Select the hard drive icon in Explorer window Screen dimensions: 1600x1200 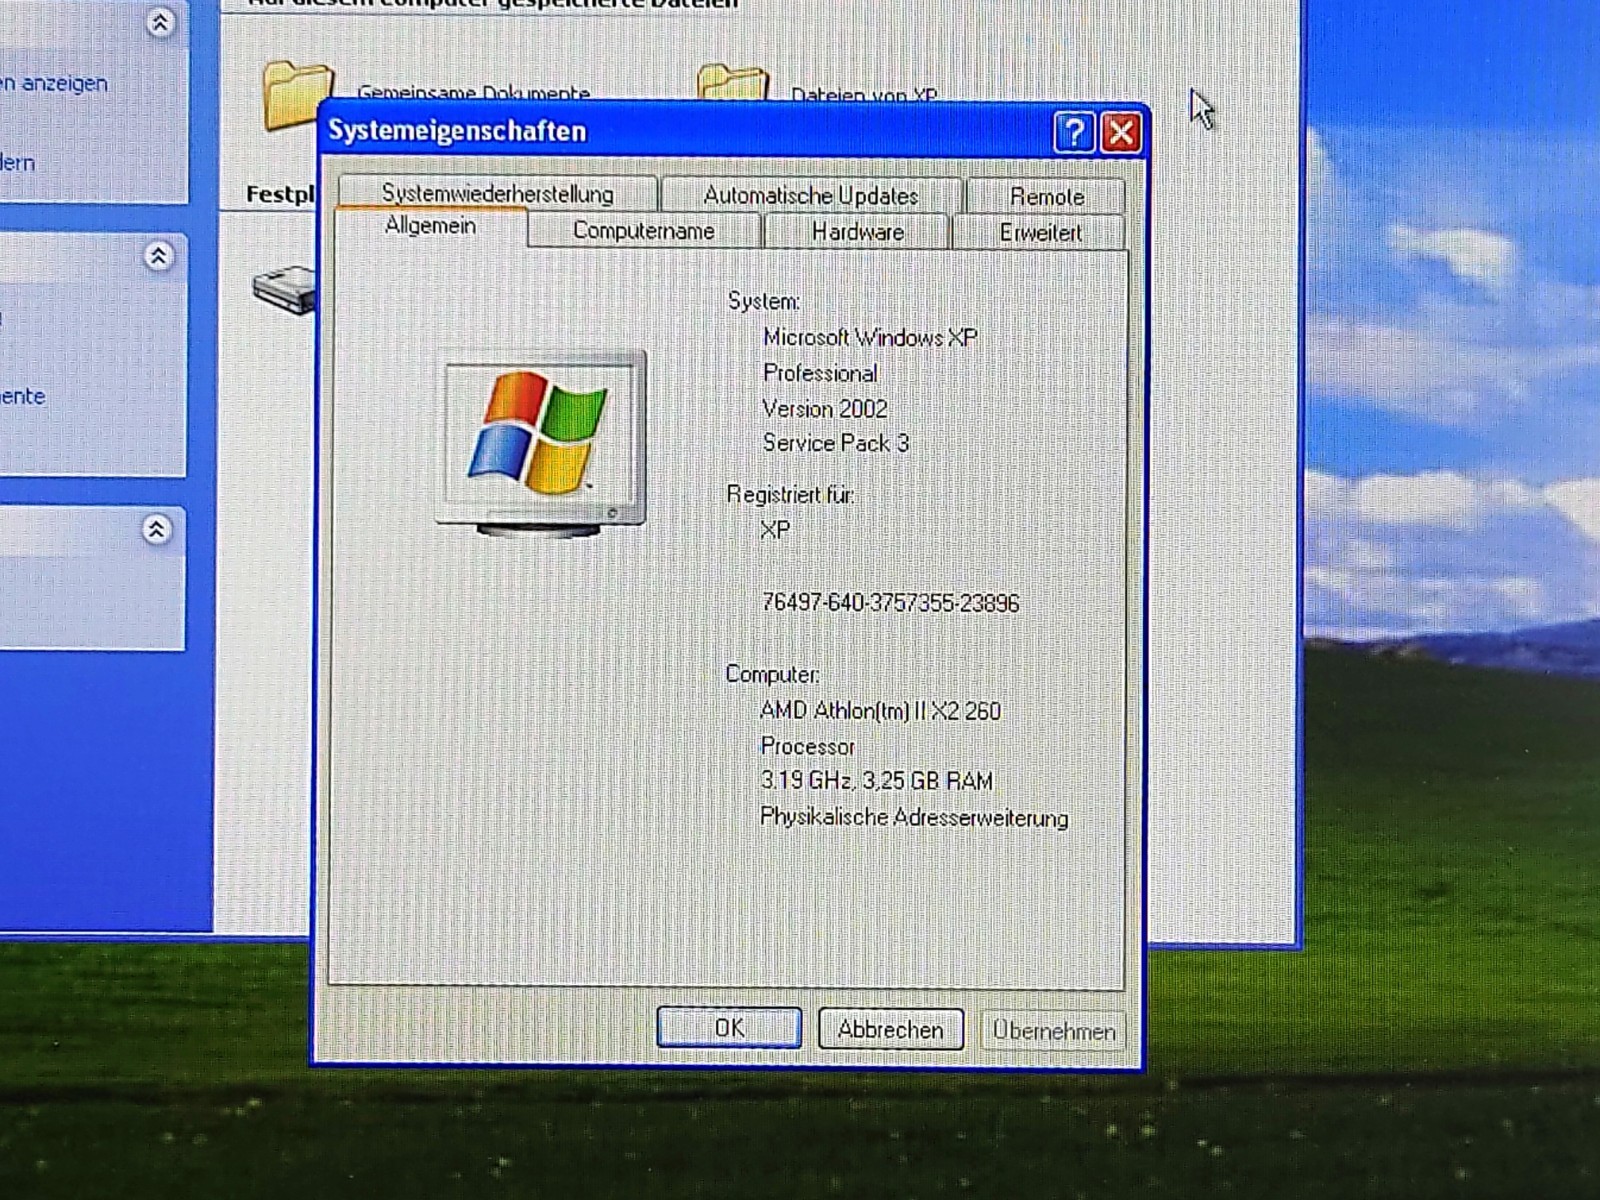point(284,290)
